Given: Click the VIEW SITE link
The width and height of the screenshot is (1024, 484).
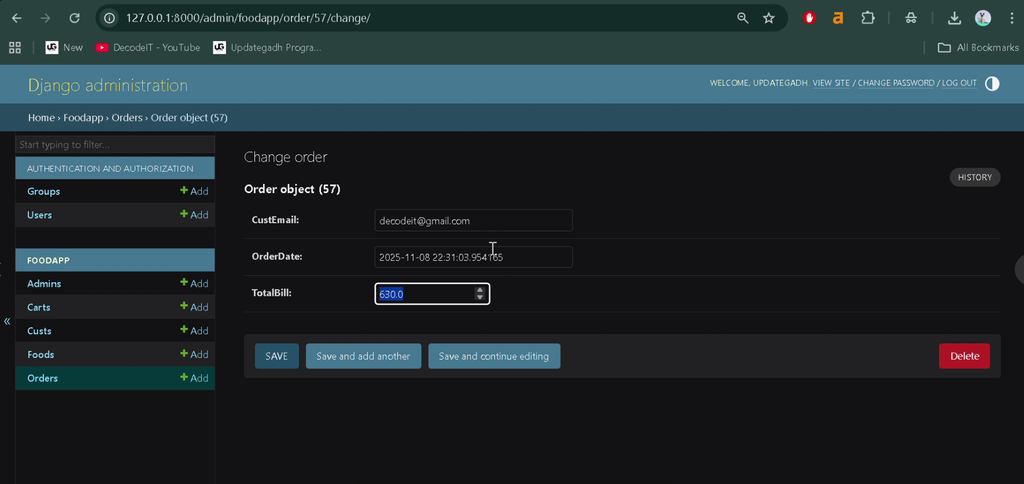Looking at the screenshot, I should 831,83.
